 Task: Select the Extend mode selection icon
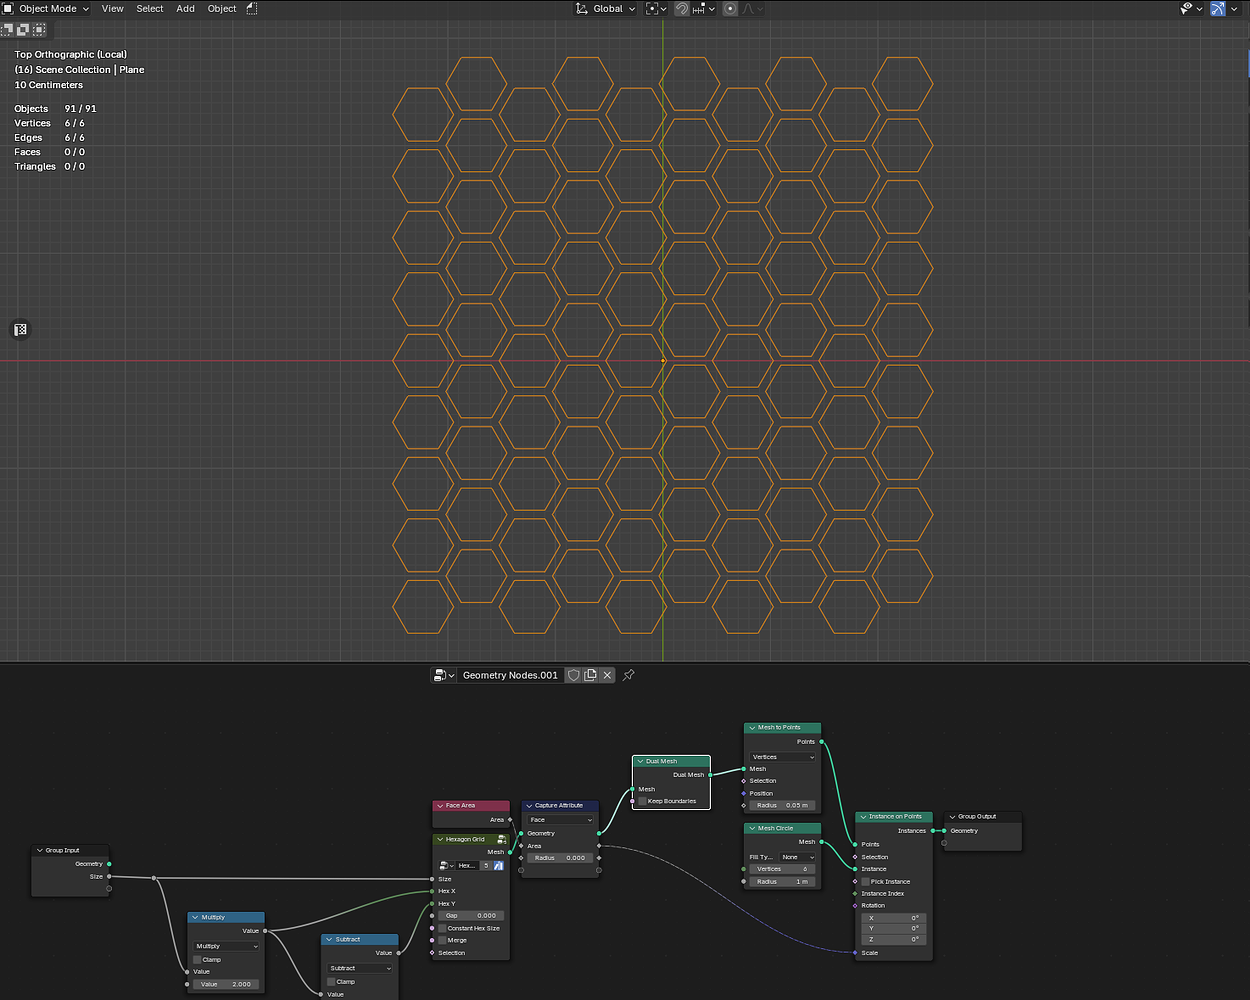point(23,30)
